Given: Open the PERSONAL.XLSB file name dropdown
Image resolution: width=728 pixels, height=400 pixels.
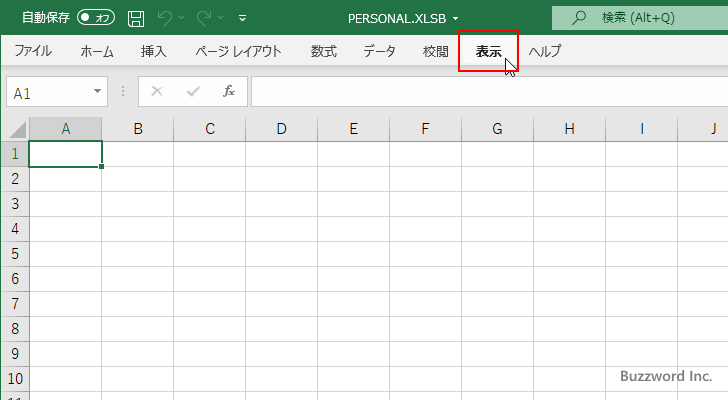Looking at the screenshot, I should tap(455, 19).
